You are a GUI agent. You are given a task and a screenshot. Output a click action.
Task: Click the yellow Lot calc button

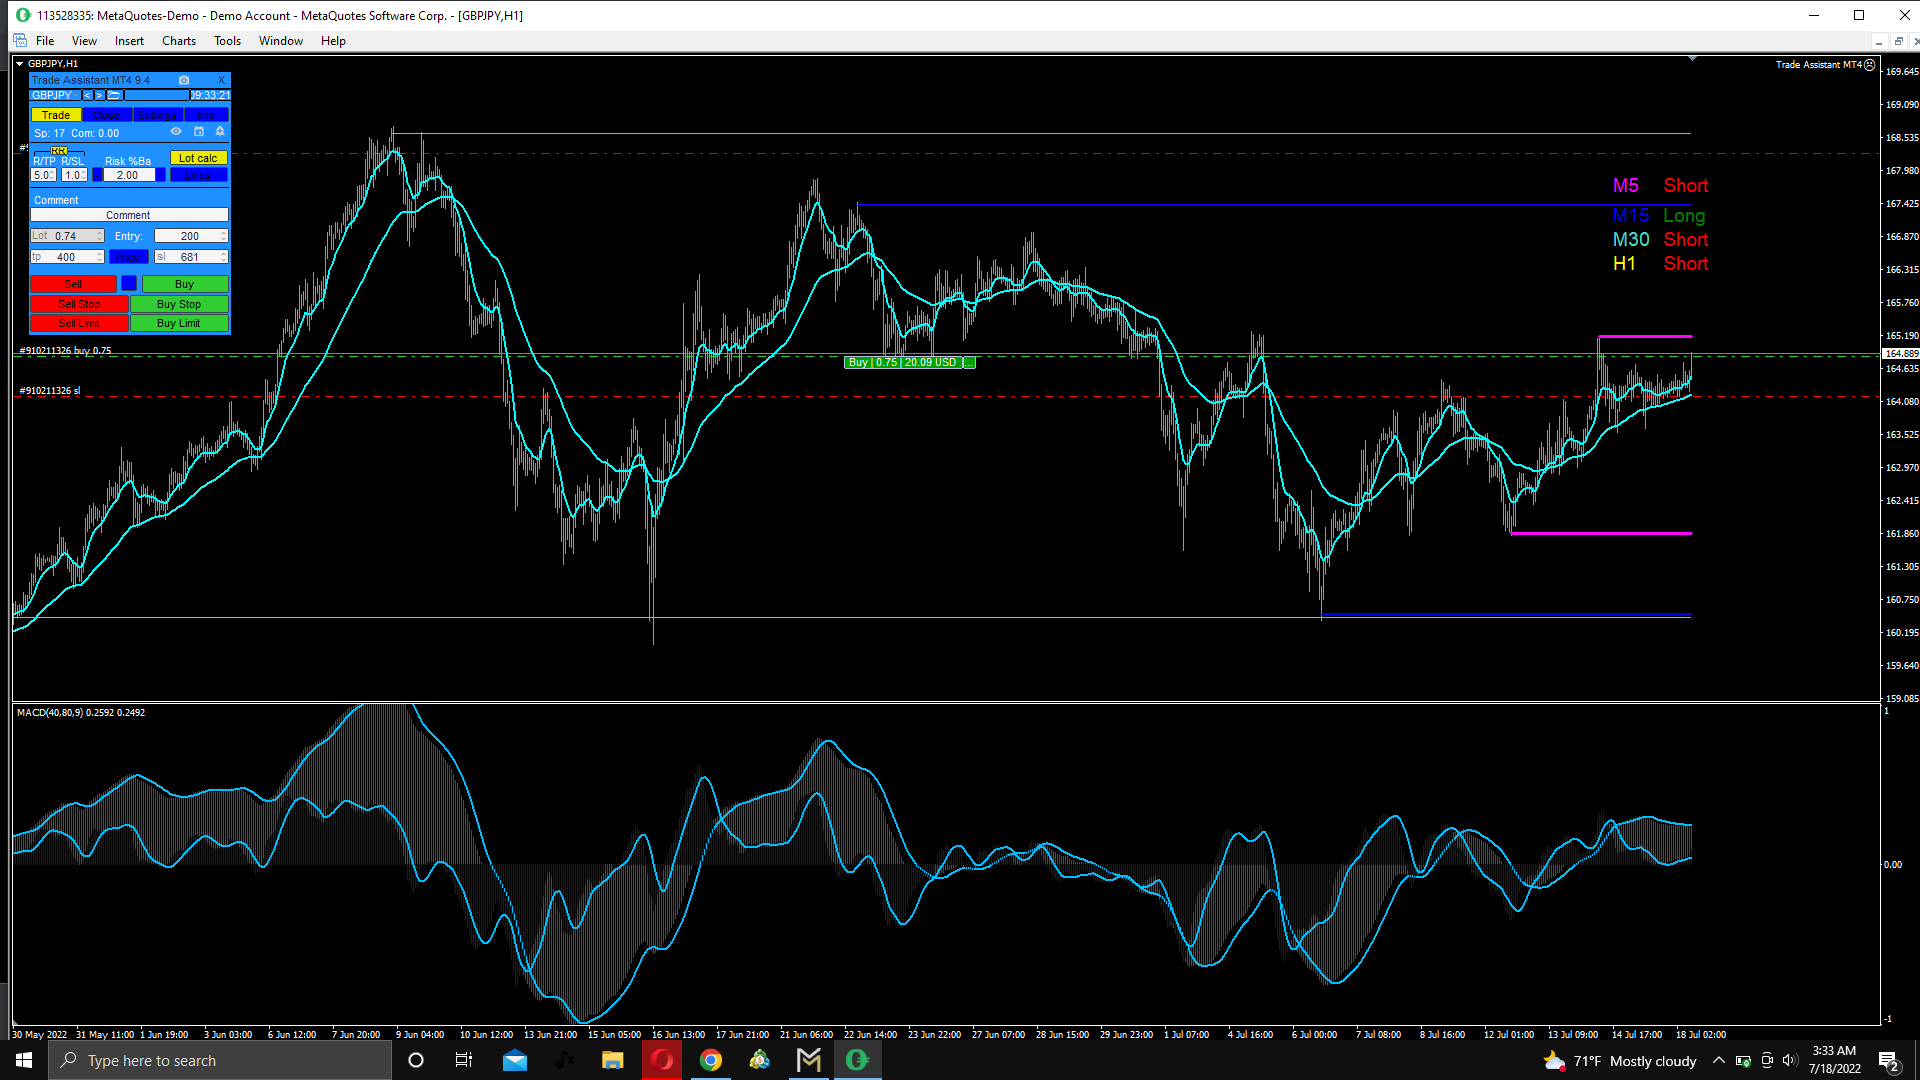(198, 158)
